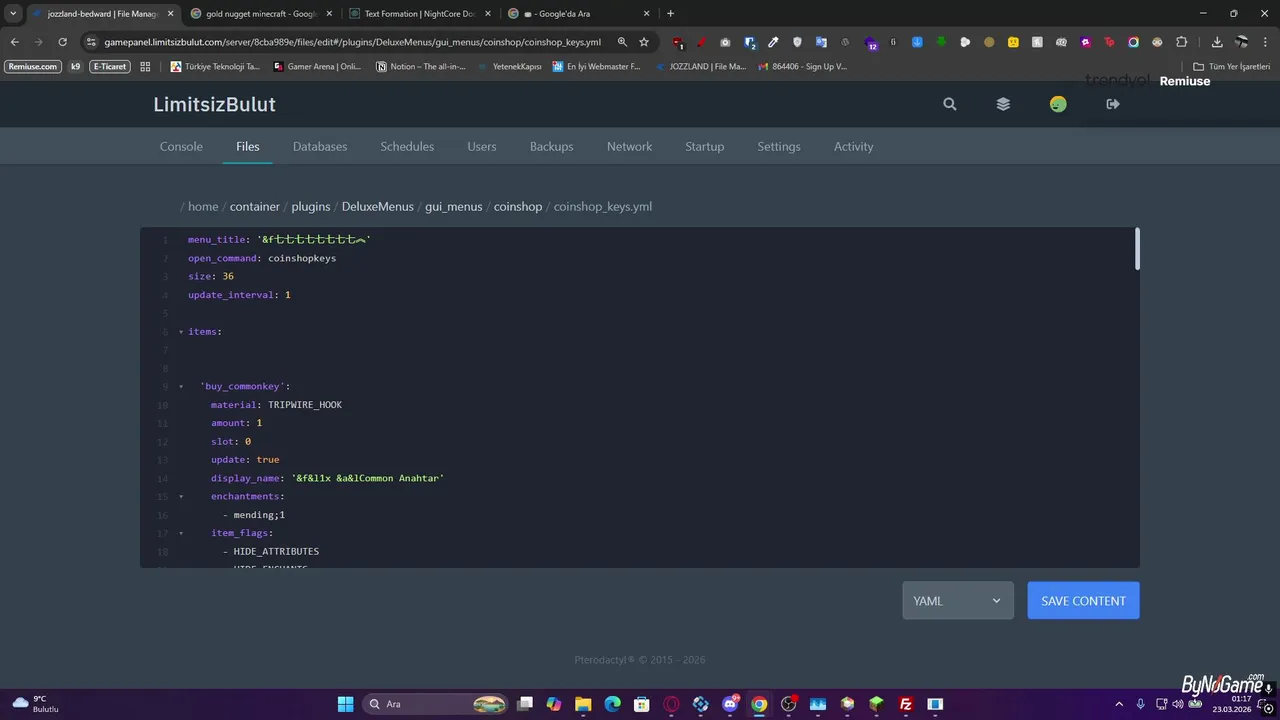Open the Activity tab
The image size is (1280, 720).
854,146
